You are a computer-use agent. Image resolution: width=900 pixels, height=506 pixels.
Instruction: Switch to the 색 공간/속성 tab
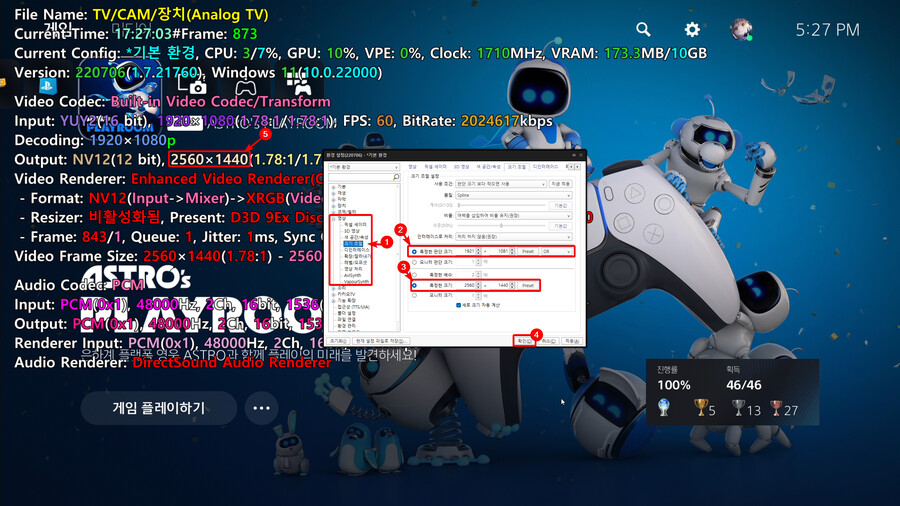pyautogui.click(x=488, y=166)
